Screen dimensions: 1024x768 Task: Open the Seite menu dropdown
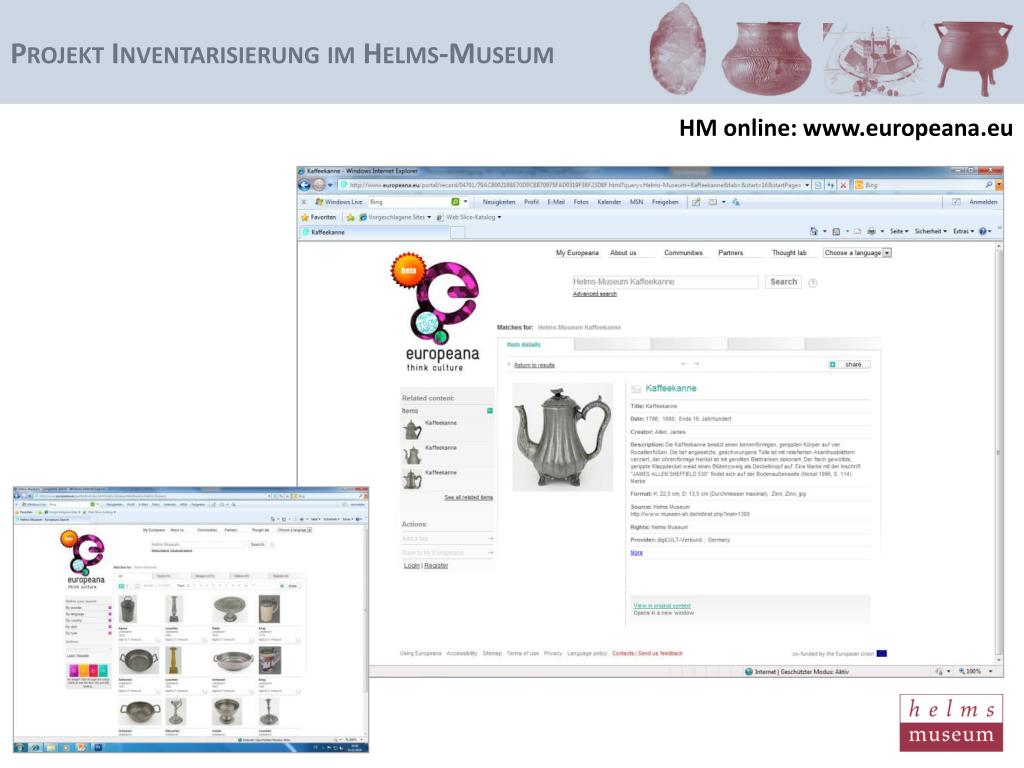click(899, 231)
